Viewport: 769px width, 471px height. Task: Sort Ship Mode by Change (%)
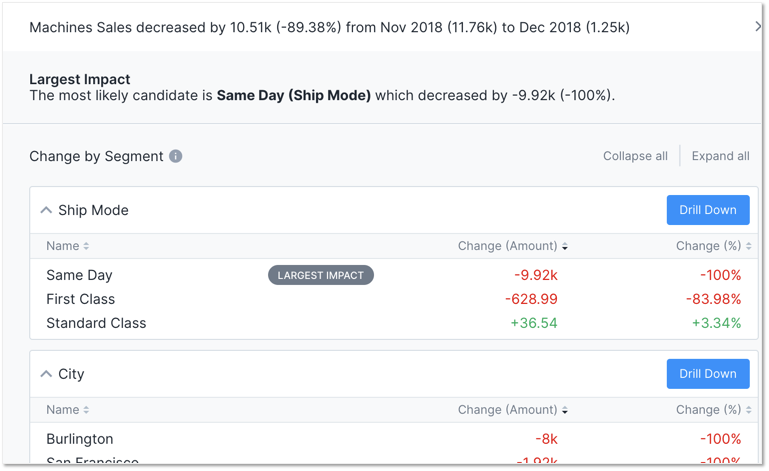click(714, 246)
